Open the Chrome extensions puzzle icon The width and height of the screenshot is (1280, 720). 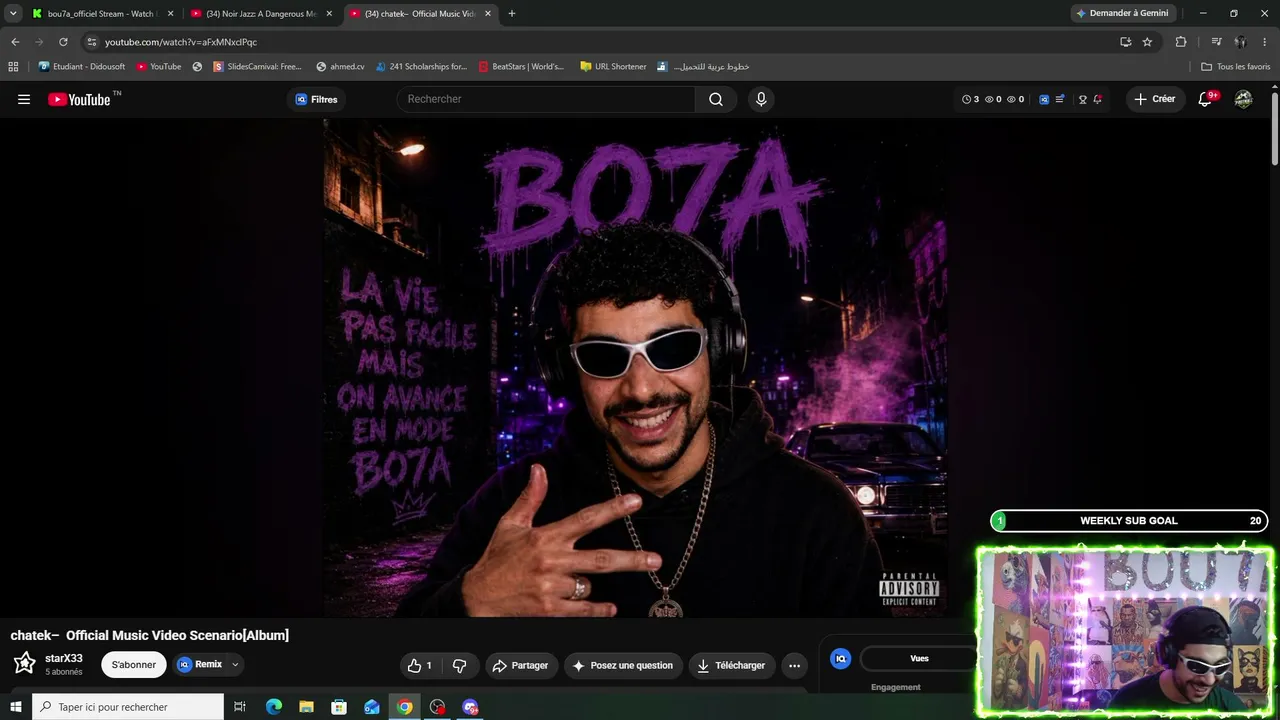1181,42
